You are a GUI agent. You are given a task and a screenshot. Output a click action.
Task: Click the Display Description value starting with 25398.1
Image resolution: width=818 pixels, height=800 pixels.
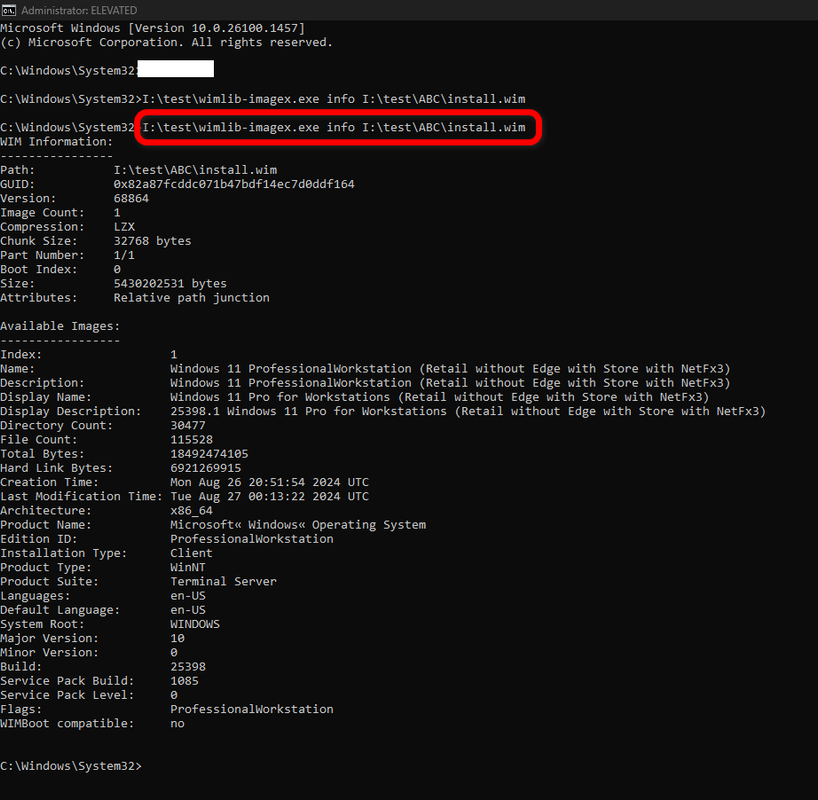(x=468, y=411)
